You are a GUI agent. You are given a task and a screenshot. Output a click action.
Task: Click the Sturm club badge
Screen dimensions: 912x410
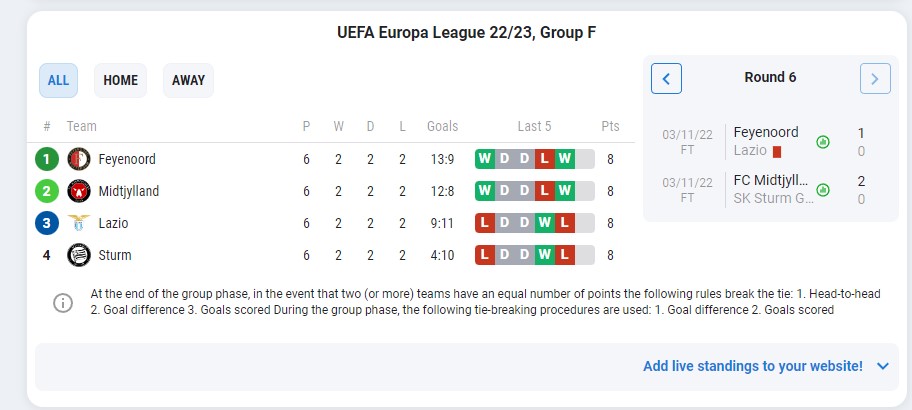[79, 255]
